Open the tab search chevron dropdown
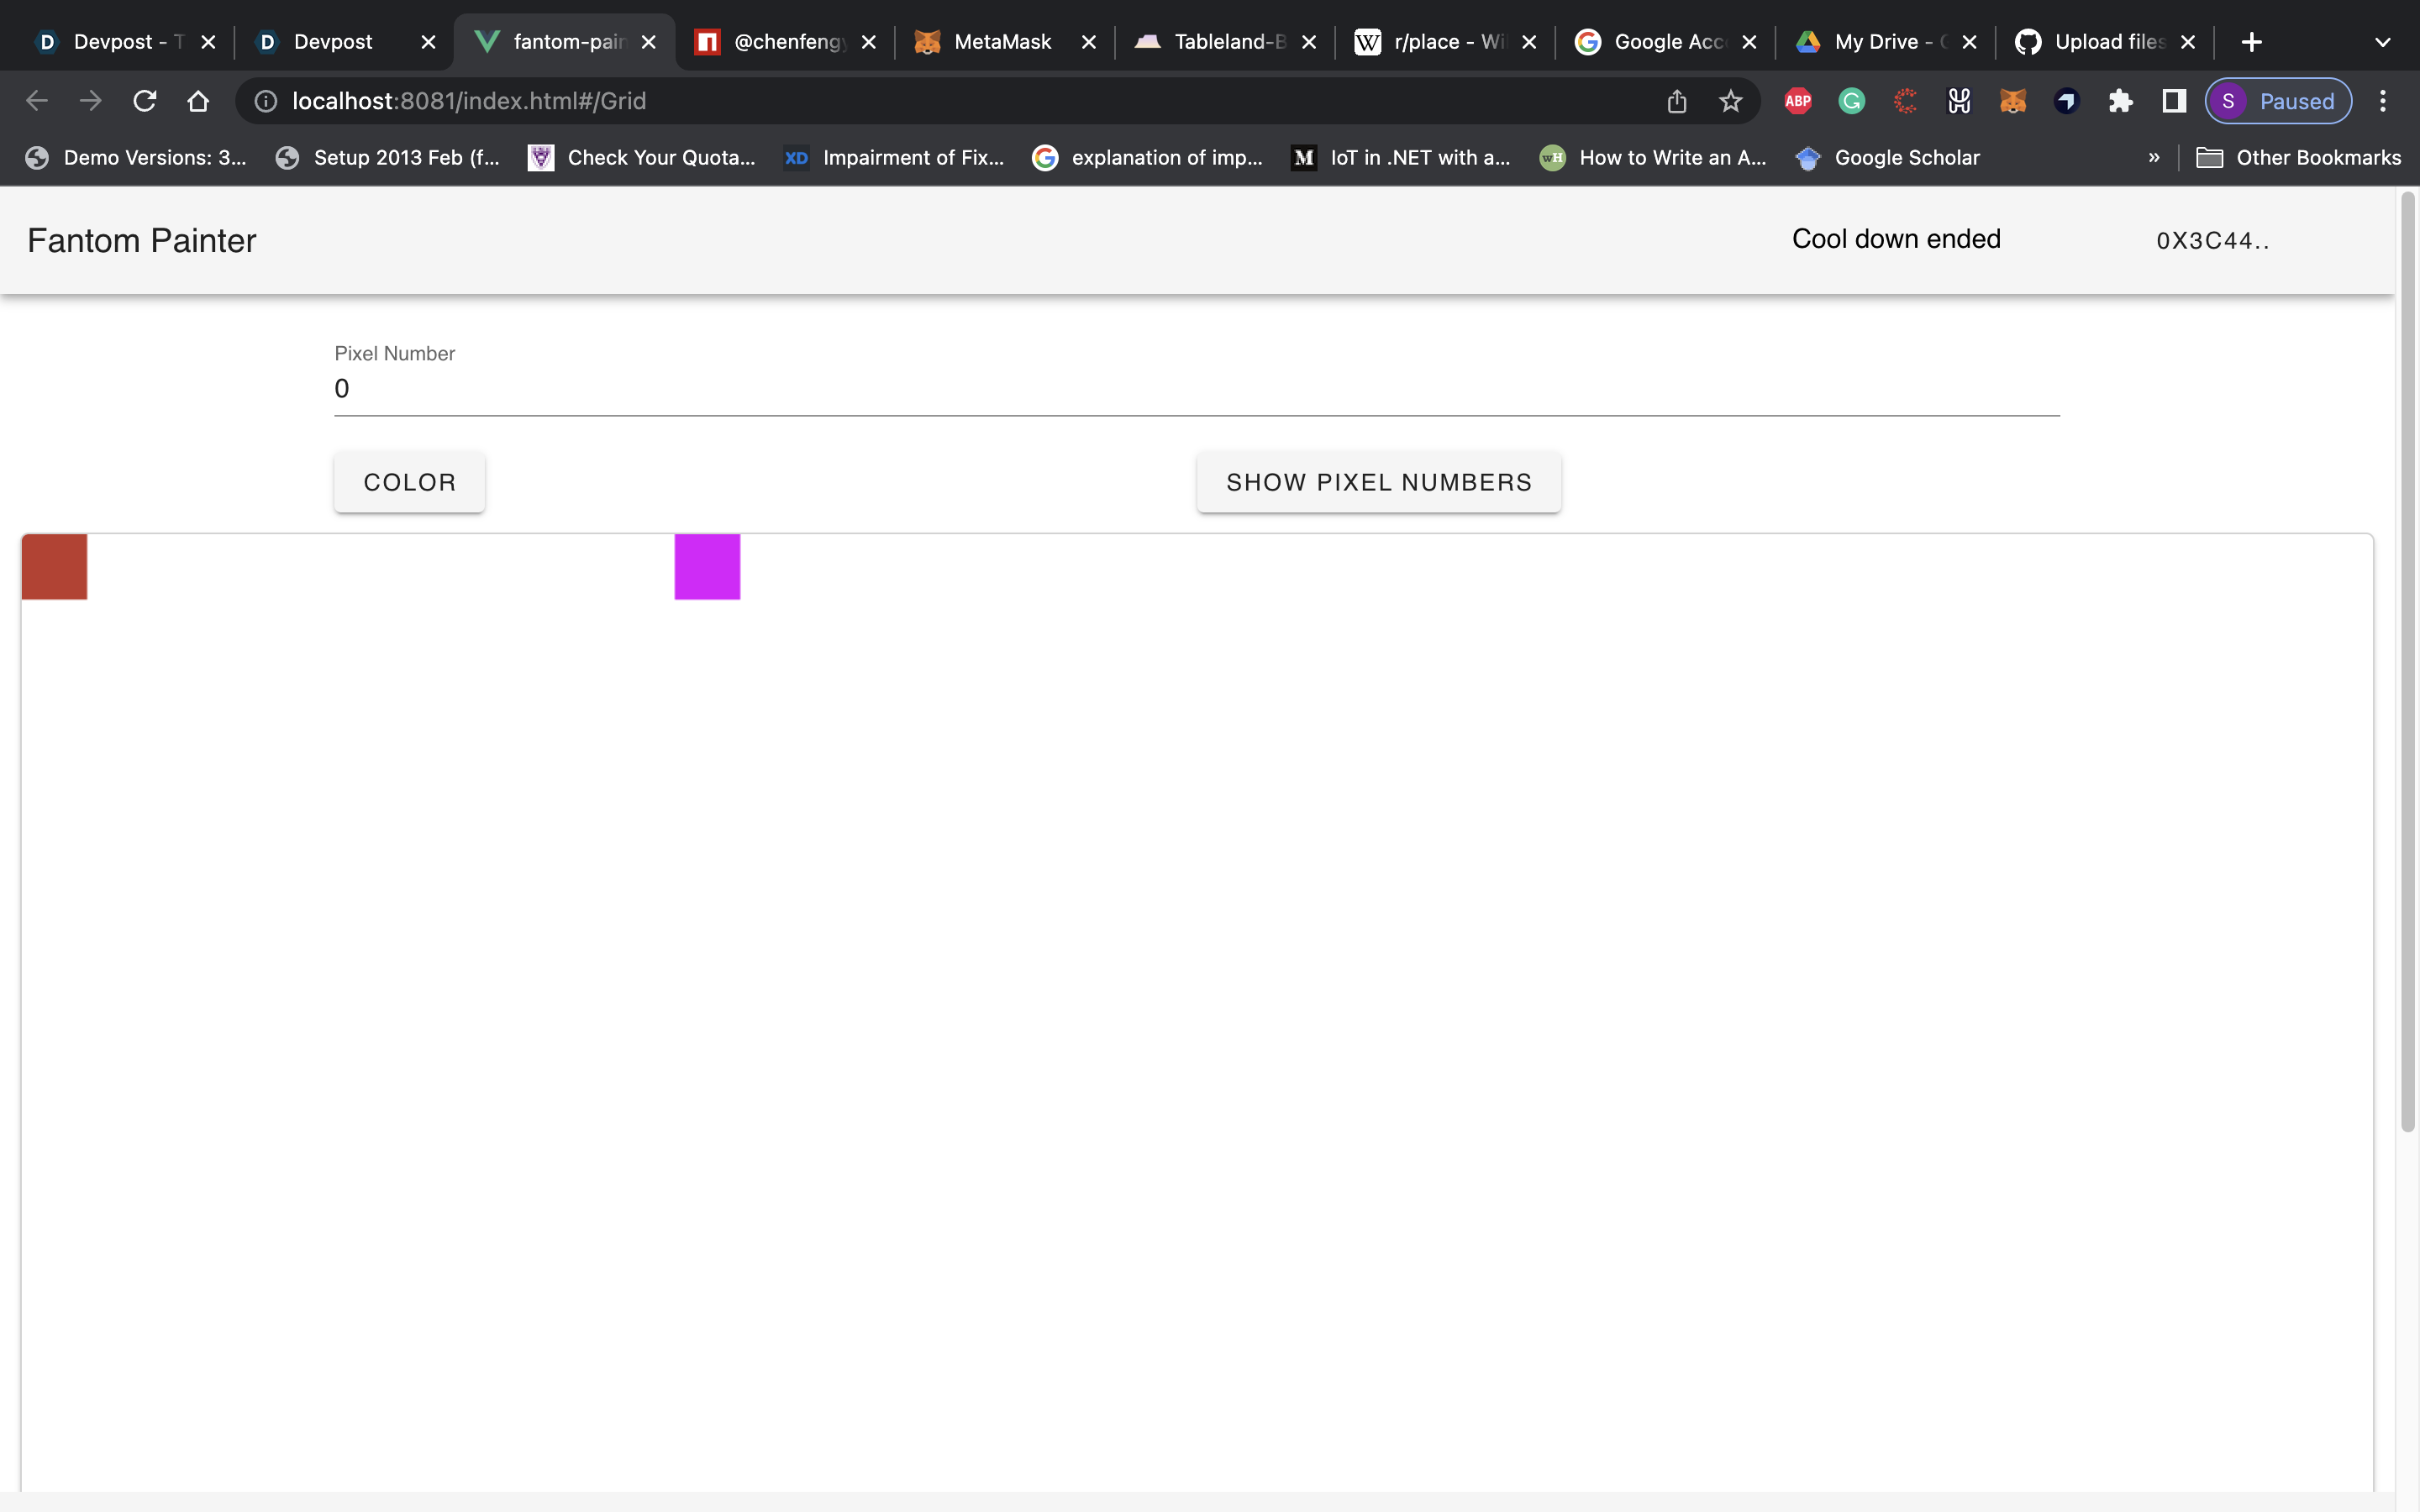This screenshot has height=1512, width=2420. click(2382, 42)
